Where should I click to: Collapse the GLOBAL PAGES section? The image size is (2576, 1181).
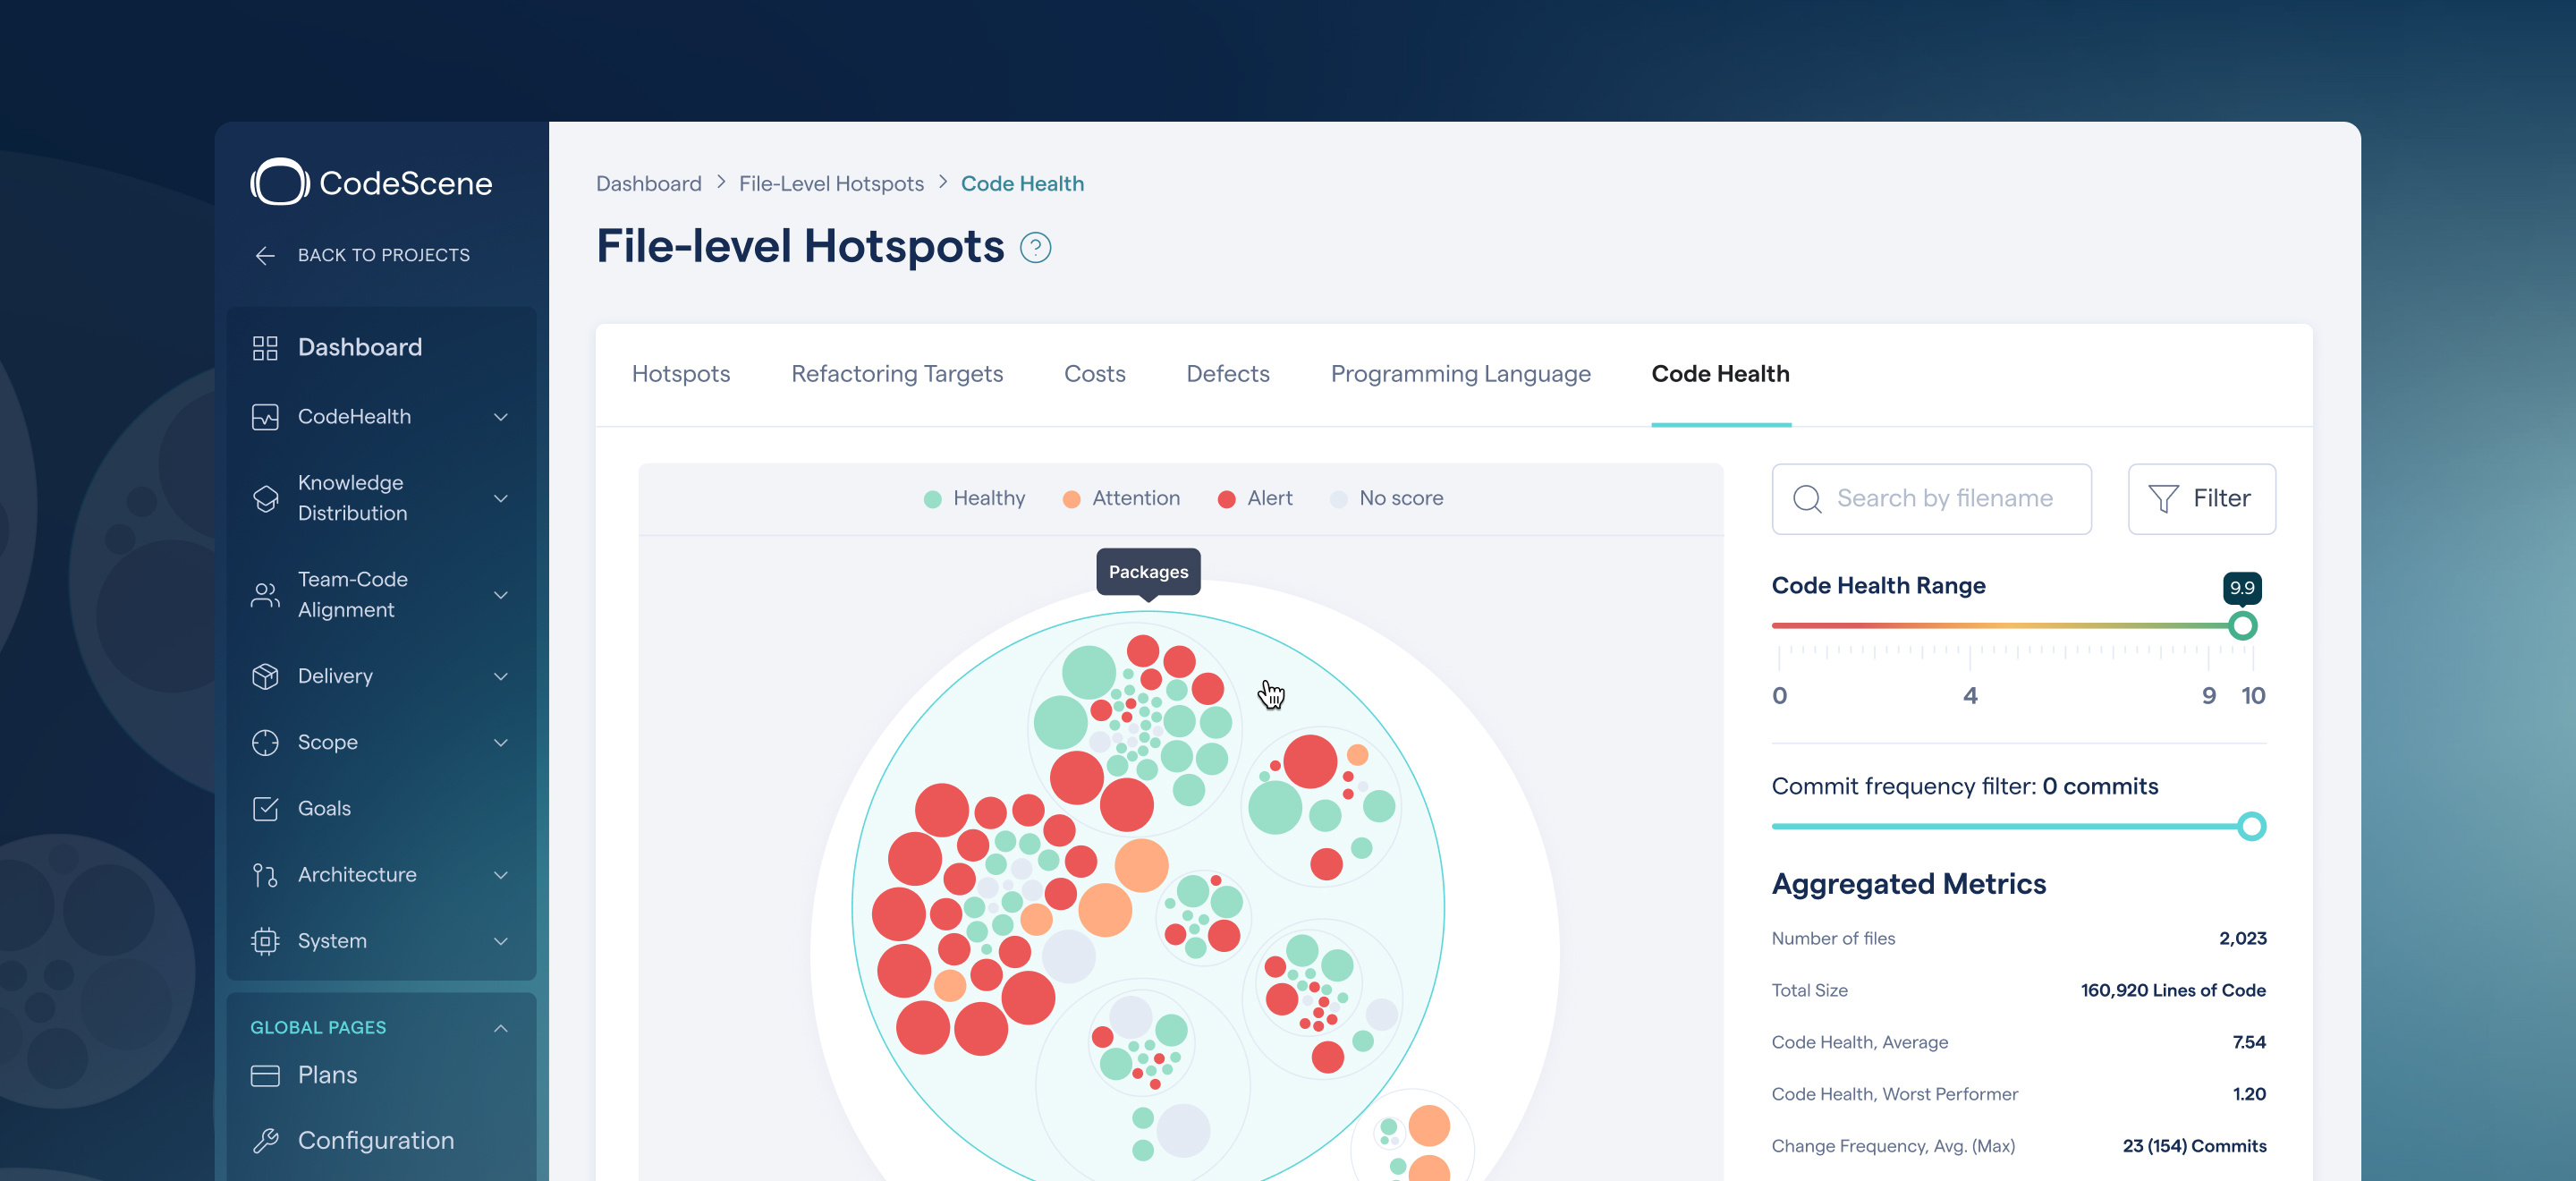point(500,1027)
